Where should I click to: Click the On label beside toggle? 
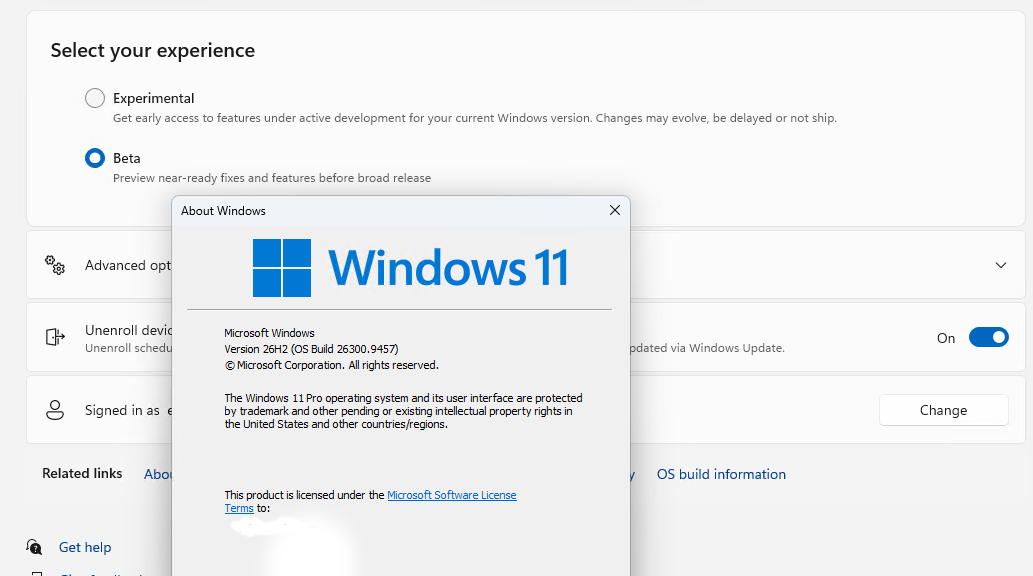click(x=946, y=338)
